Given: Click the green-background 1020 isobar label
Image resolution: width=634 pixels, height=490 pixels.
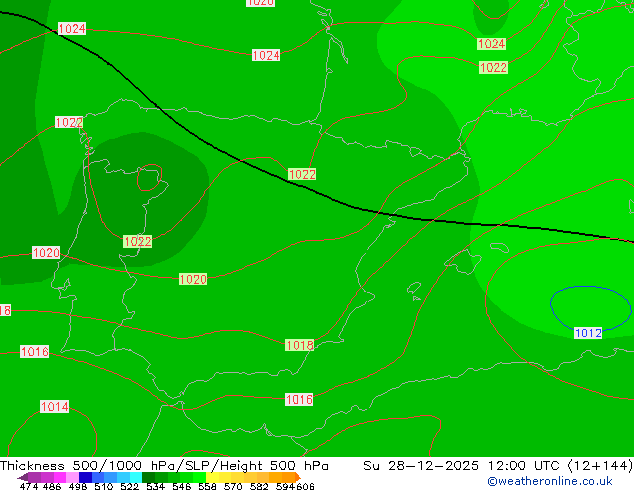Looking at the screenshot, I should tap(193, 279).
